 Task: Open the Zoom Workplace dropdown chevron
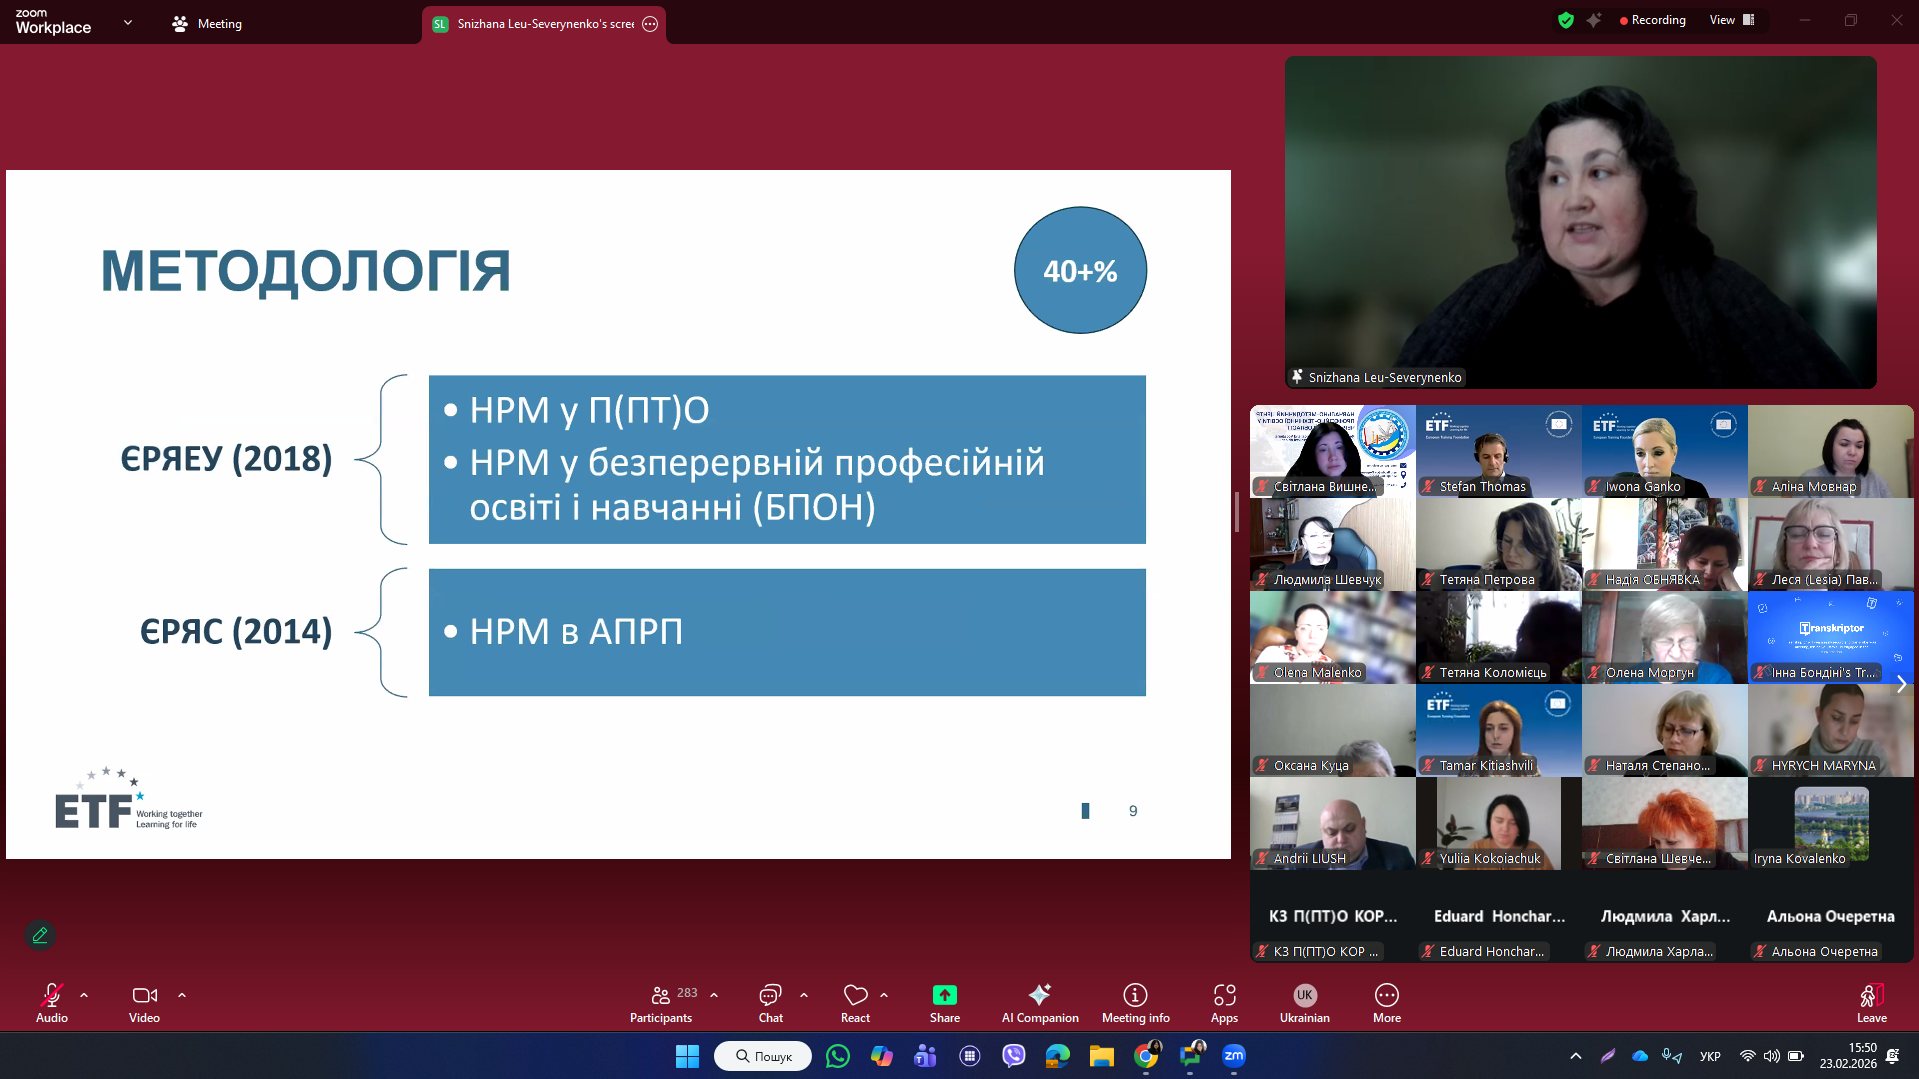click(x=127, y=22)
